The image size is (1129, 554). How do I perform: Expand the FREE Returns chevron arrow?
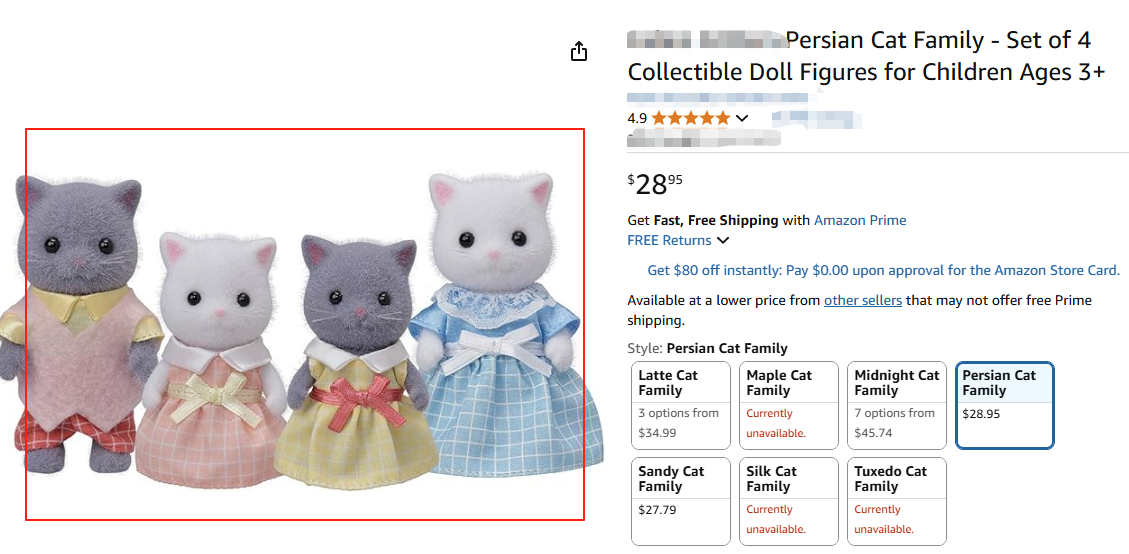tap(723, 240)
